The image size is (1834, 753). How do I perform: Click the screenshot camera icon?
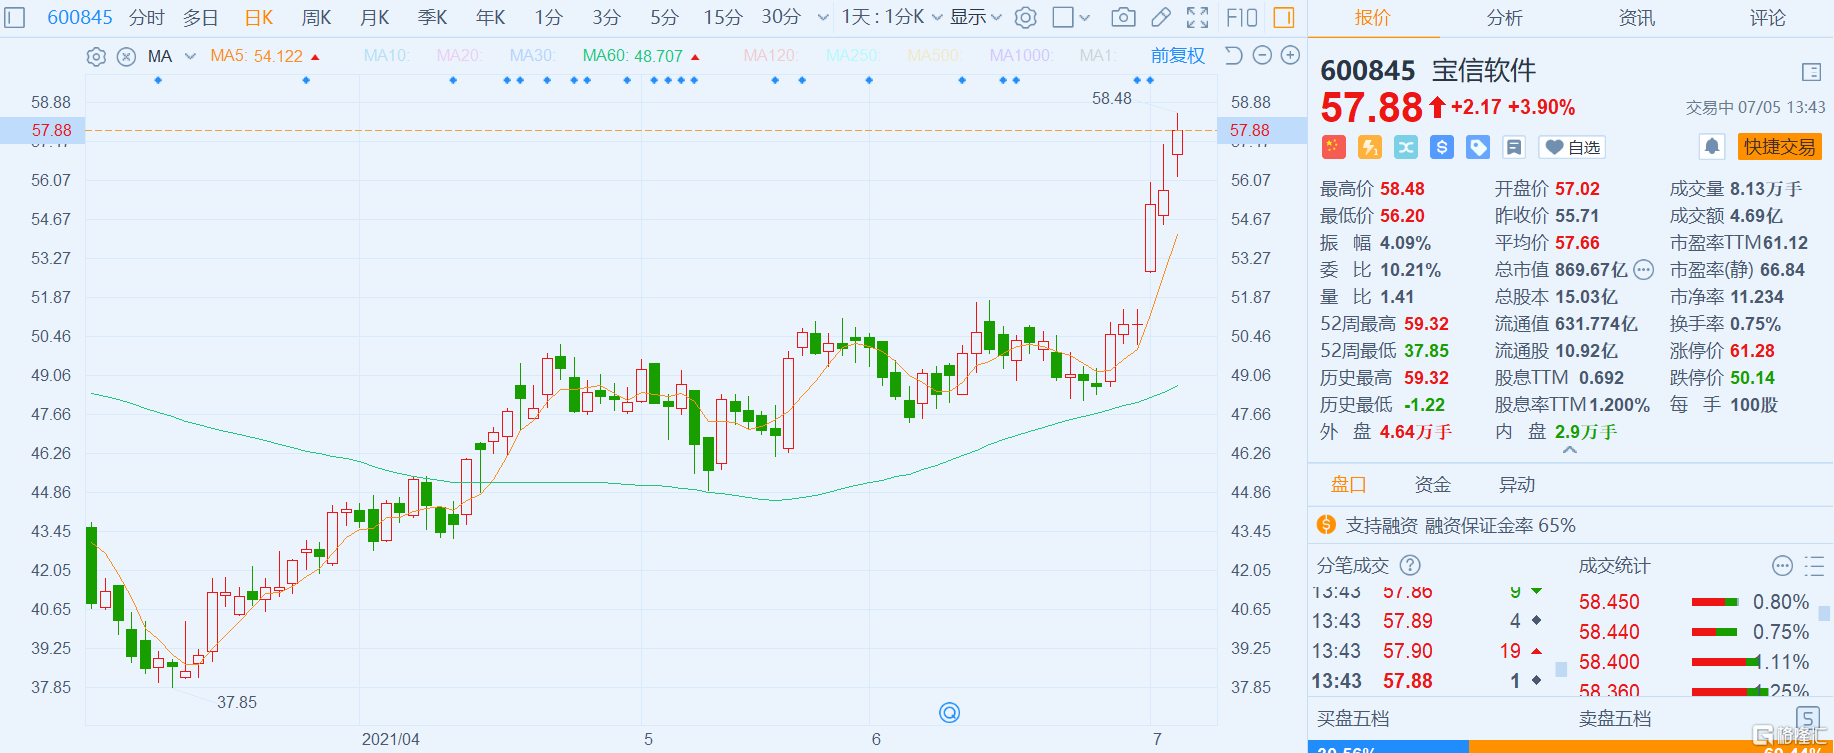(1123, 17)
